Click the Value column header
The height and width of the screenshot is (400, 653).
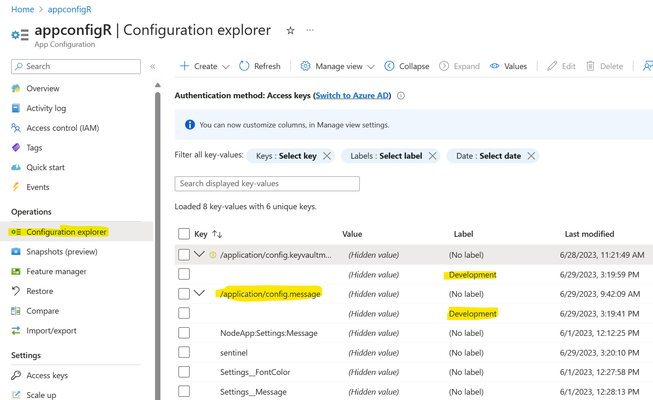352,234
